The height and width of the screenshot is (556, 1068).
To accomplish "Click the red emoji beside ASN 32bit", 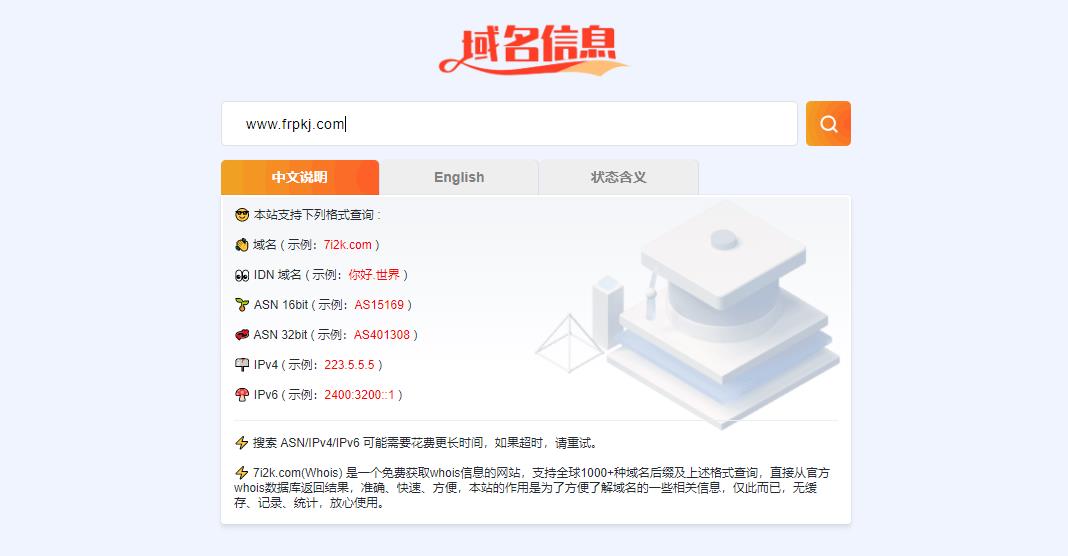I will coord(242,335).
